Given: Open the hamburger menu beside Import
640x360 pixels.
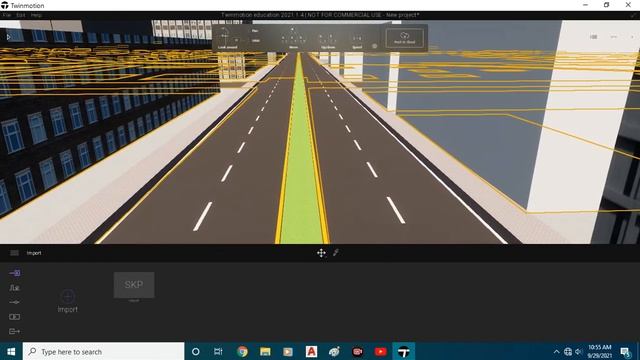Looking at the screenshot, I should [x=14, y=253].
